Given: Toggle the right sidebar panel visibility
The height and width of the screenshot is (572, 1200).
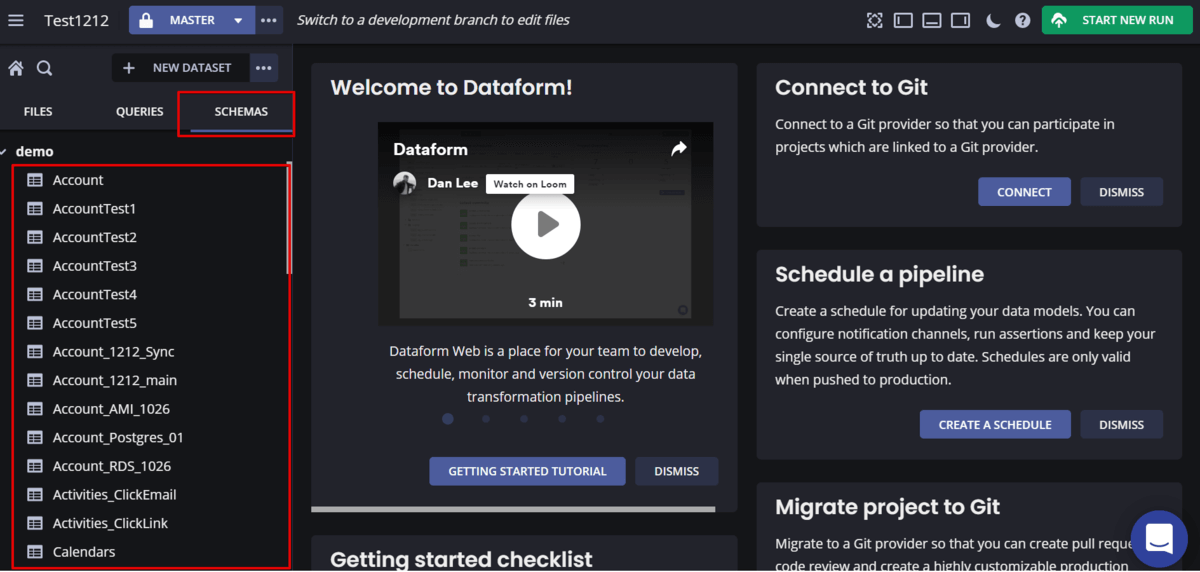Looking at the screenshot, I should (x=960, y=21).
